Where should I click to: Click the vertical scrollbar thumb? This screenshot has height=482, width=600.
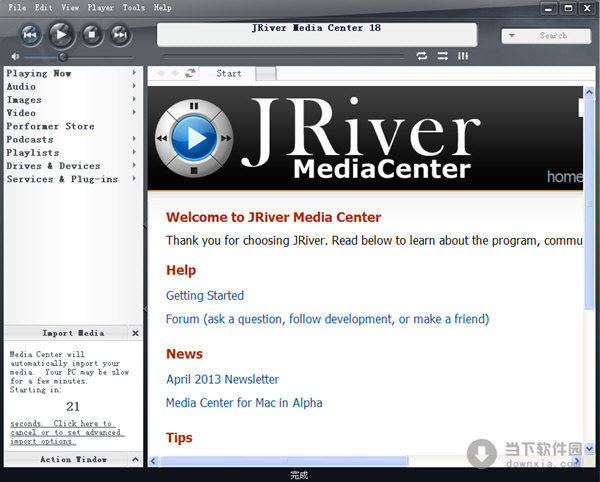(589, 203)
